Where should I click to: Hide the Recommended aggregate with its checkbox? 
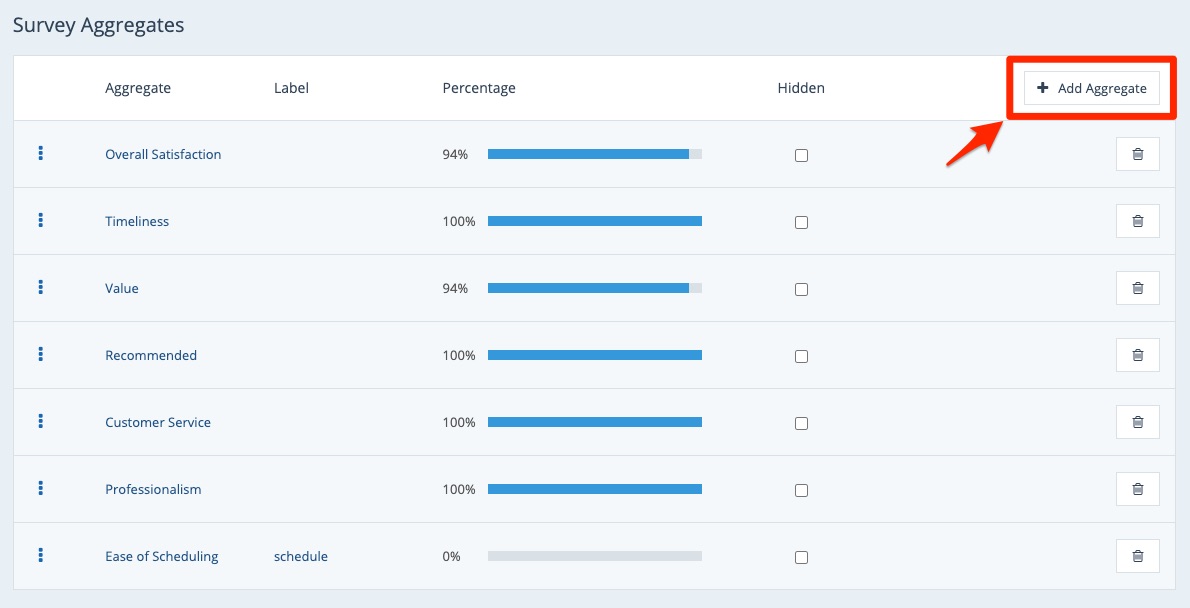(x=801, y=356)
